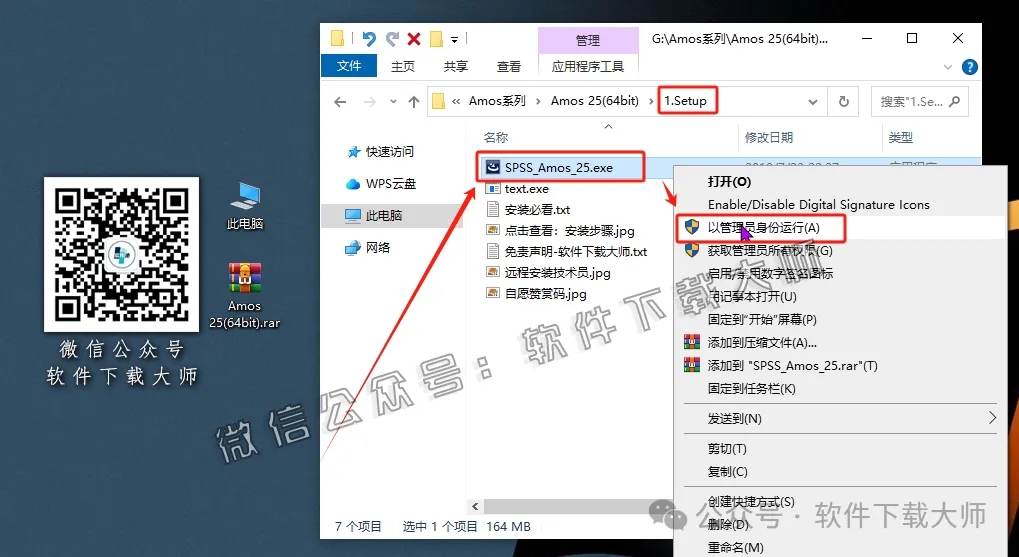The height and width of the screenshot is (557, 1019).
Task: Go back with the back arrow
Action: click(x=340, y=101)
